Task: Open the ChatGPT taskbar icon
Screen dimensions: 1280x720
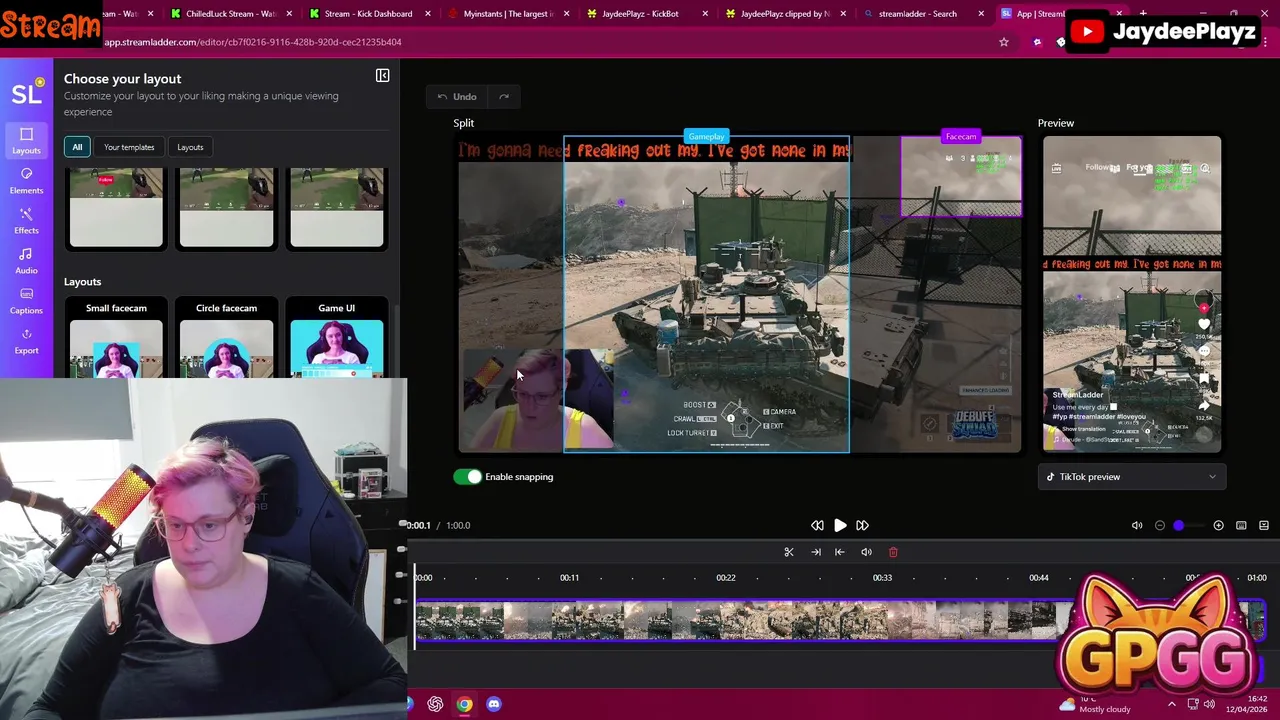Action: [435, 704]
